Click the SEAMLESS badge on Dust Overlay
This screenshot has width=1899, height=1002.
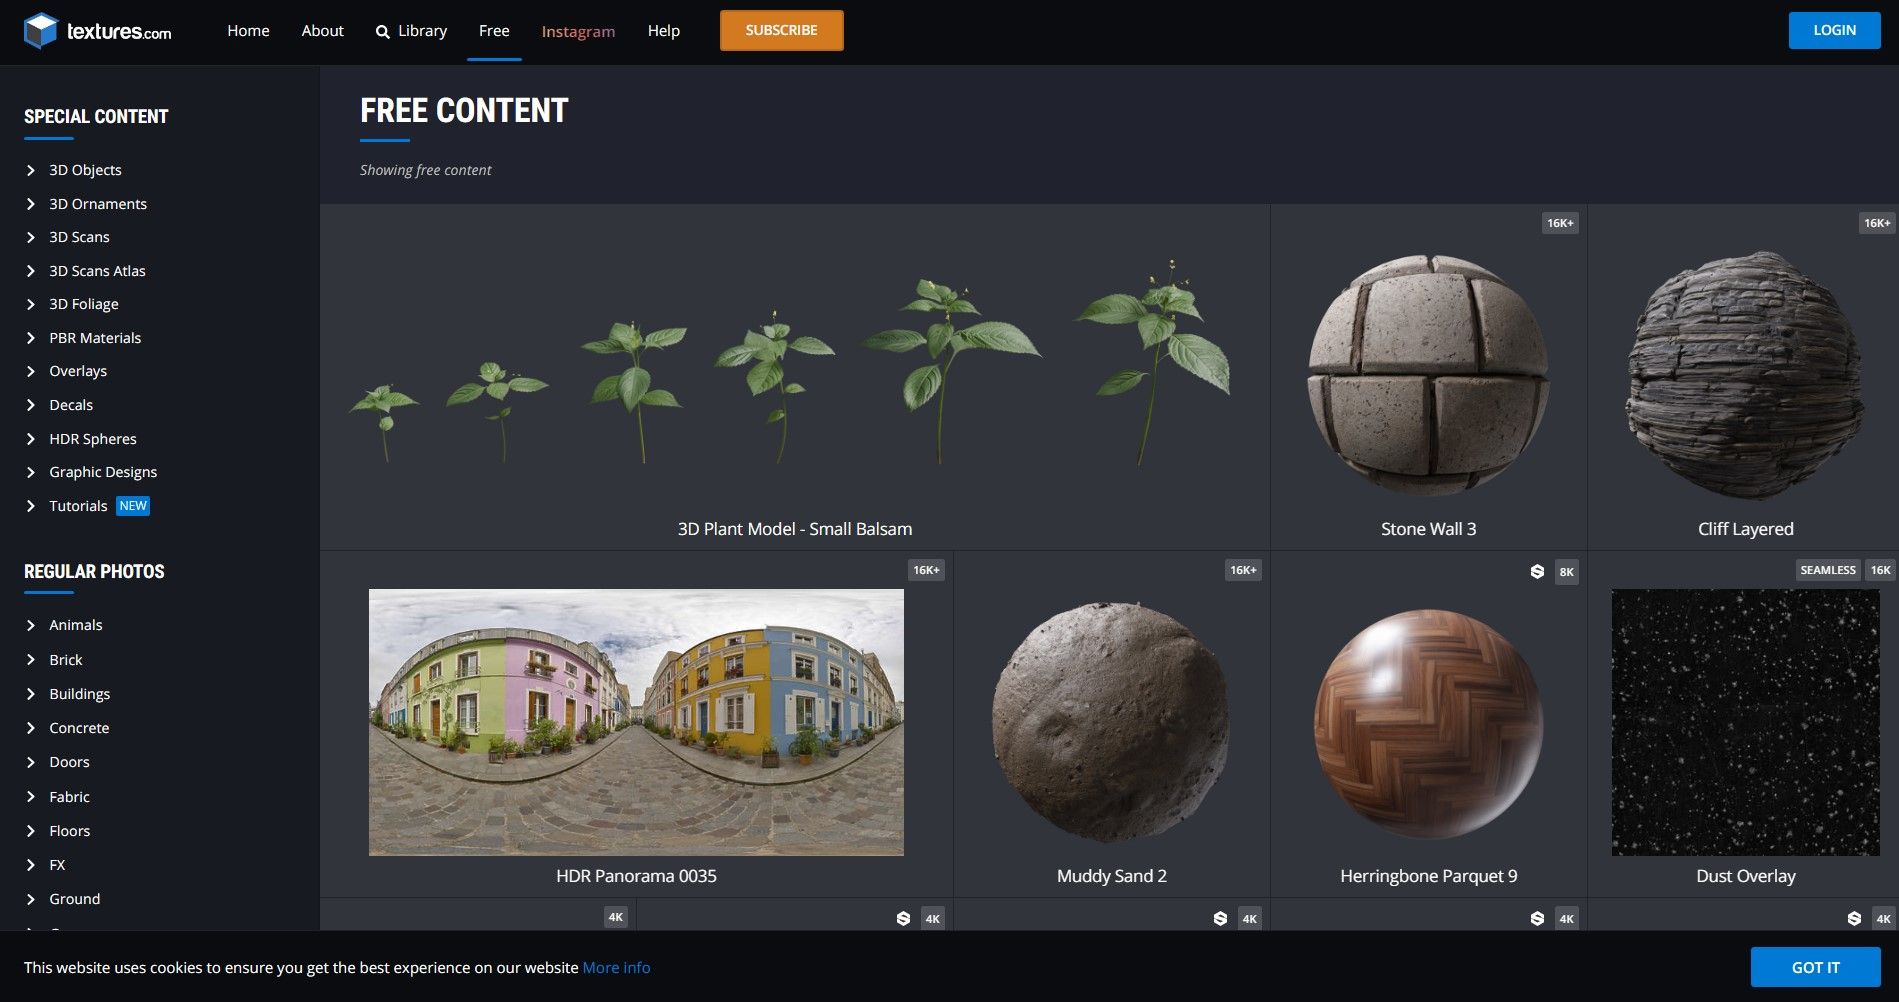(x=1828, y=569)
